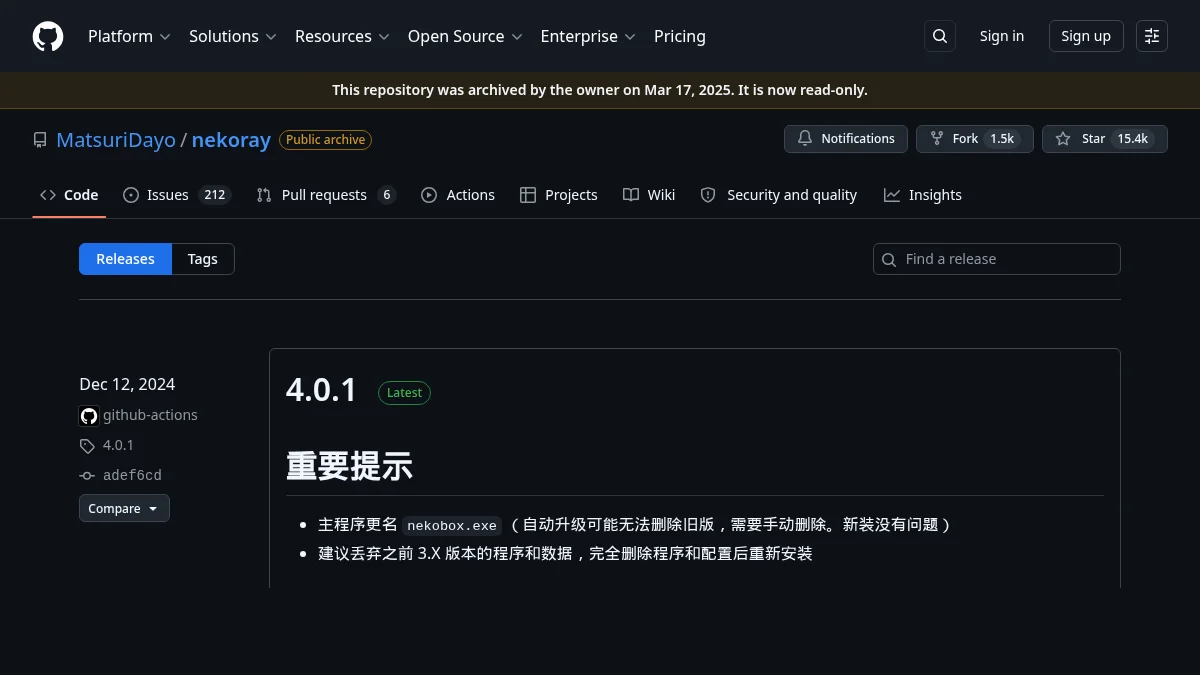Expand the Platform menu

129,36
